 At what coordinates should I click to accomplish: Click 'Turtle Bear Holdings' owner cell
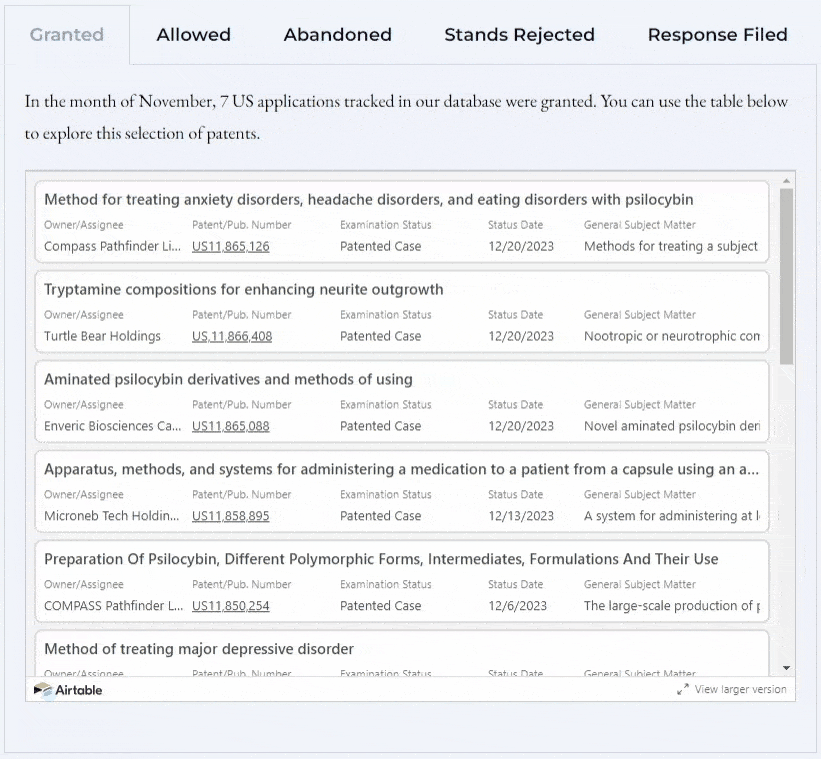pyautogui.click(x=102, y=336)
